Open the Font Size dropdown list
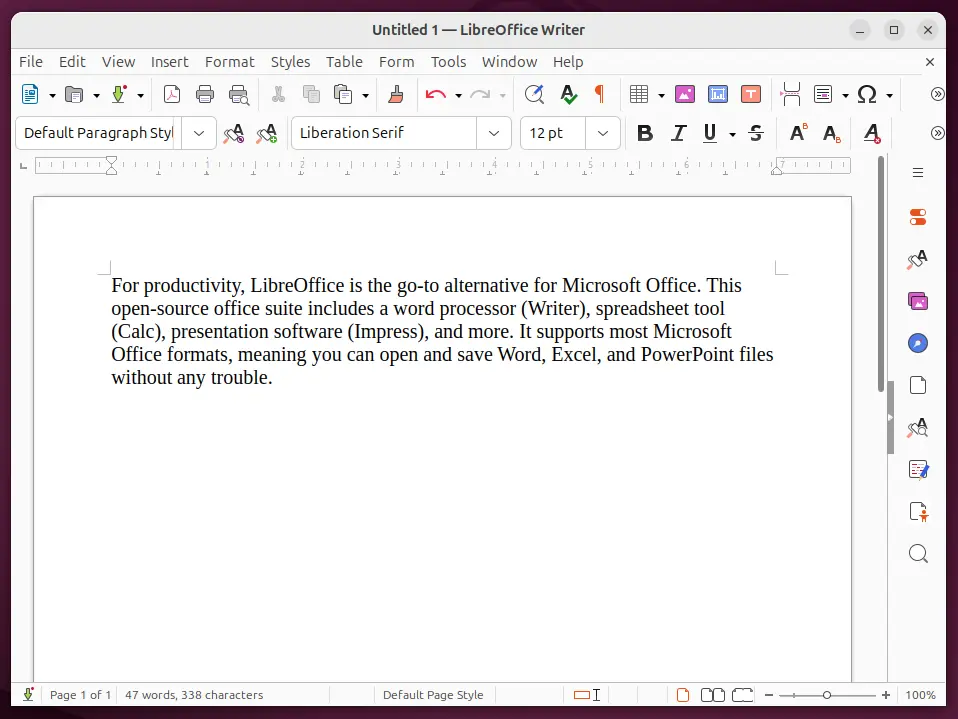The height and width of the screenshot is (719, 958). [x=602, y=133]
